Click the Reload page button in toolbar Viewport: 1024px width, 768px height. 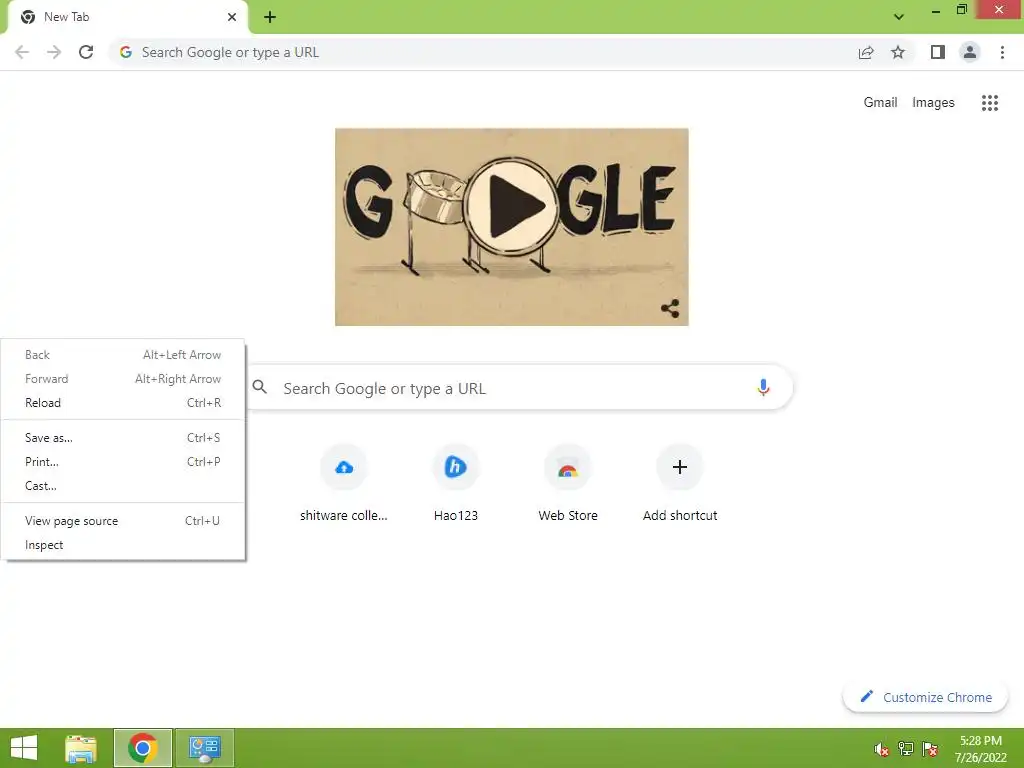click(x=86, y=52)
